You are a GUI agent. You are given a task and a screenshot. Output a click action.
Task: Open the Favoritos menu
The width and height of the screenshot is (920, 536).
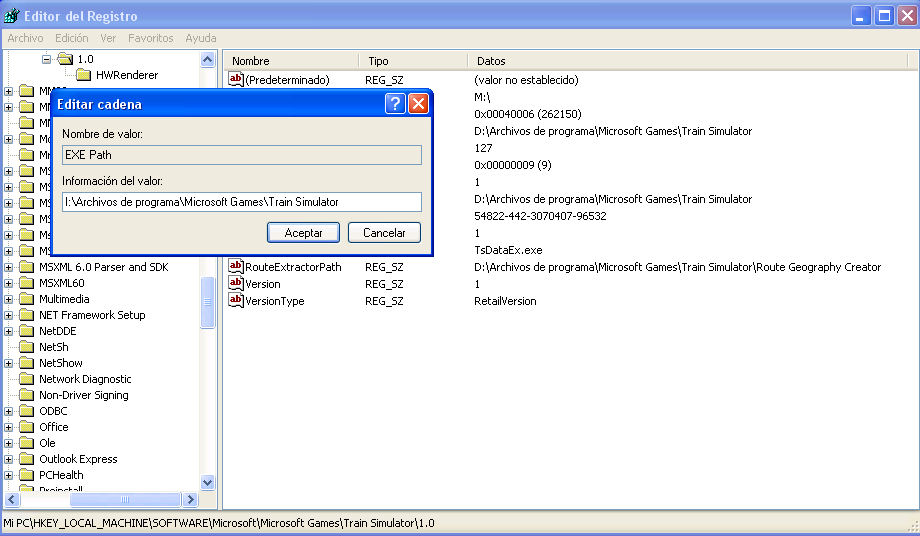pos(150,38)
